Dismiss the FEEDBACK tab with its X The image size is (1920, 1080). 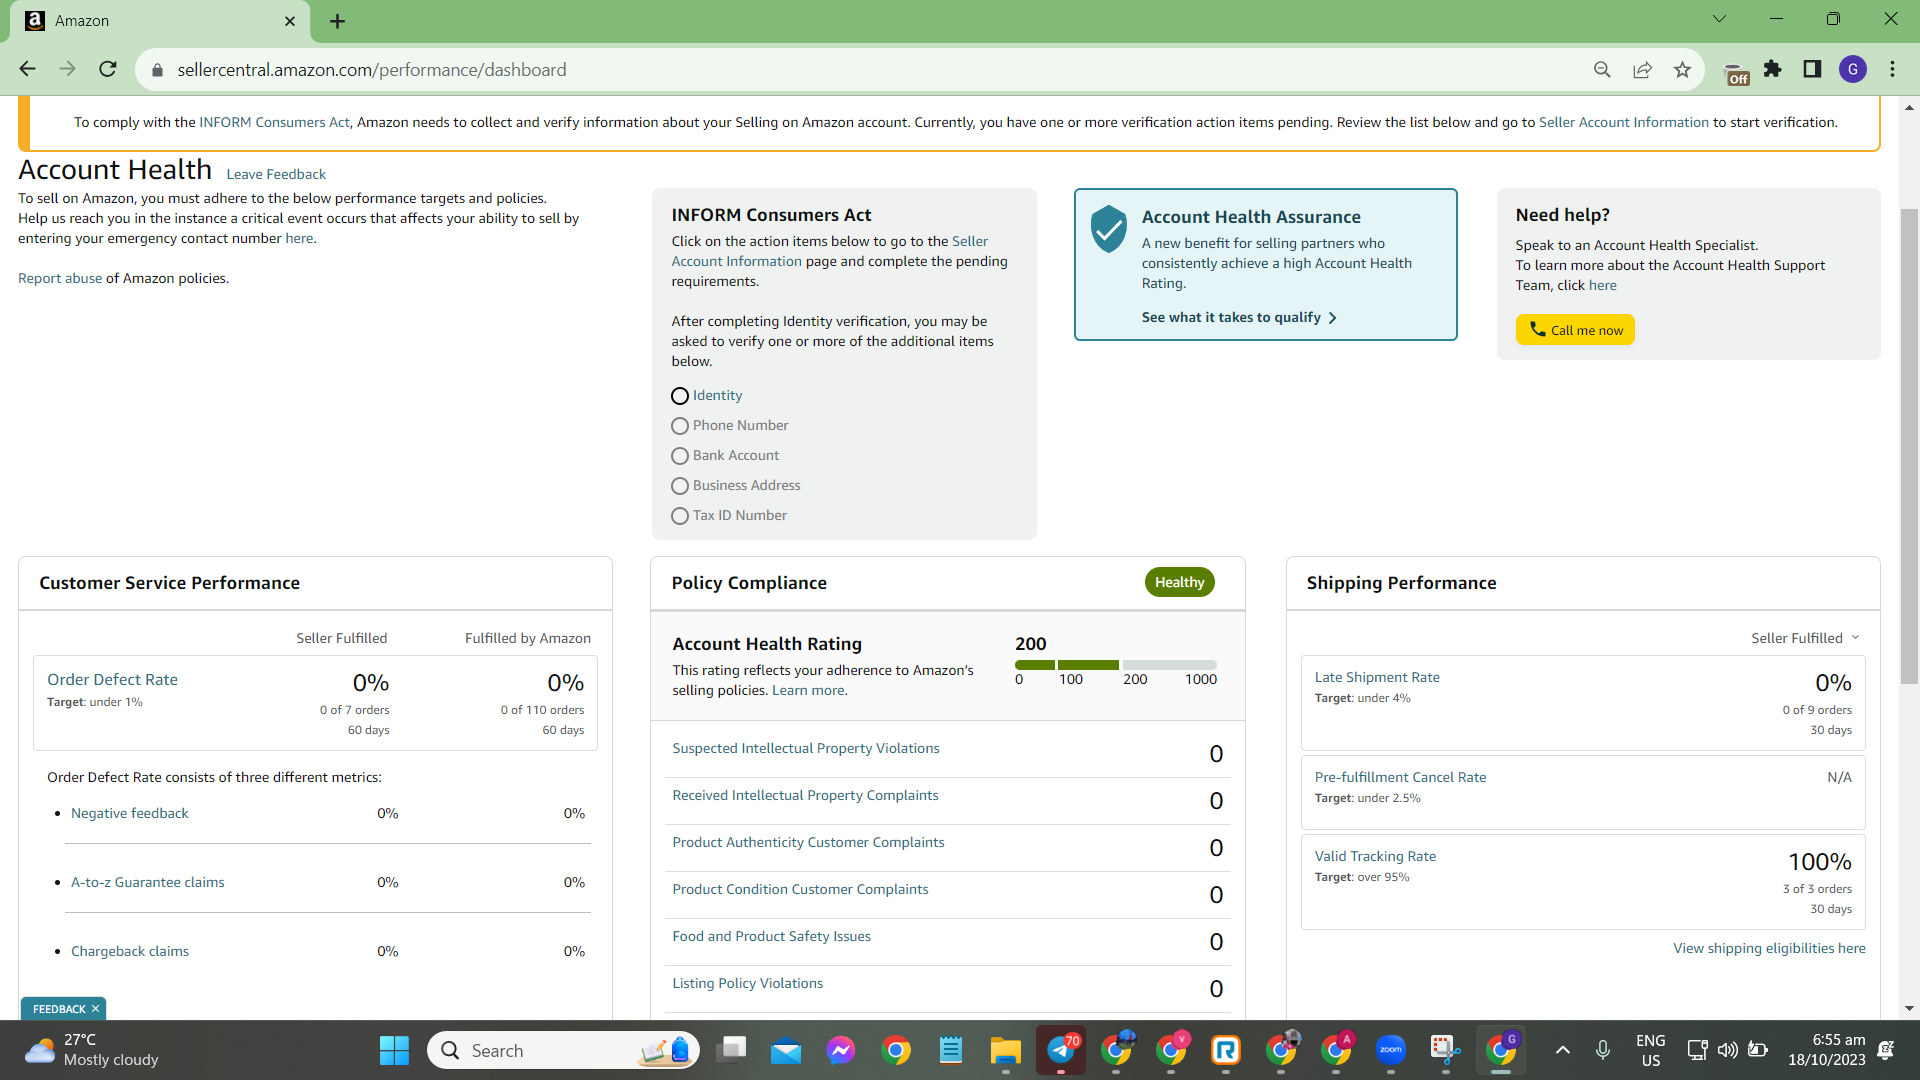tap(95, 1009)
